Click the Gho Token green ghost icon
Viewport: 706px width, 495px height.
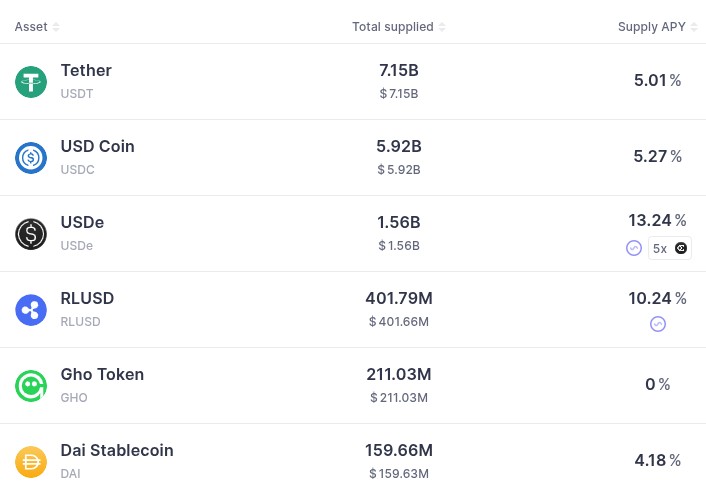click(31, 386)
